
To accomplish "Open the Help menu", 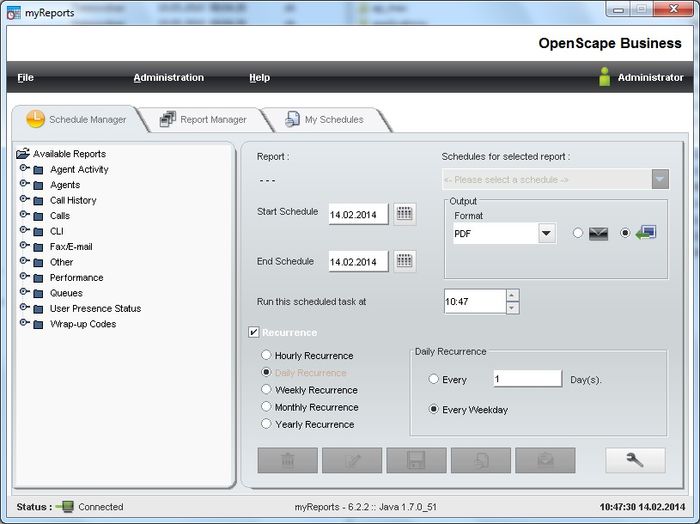I will (259, 78).
